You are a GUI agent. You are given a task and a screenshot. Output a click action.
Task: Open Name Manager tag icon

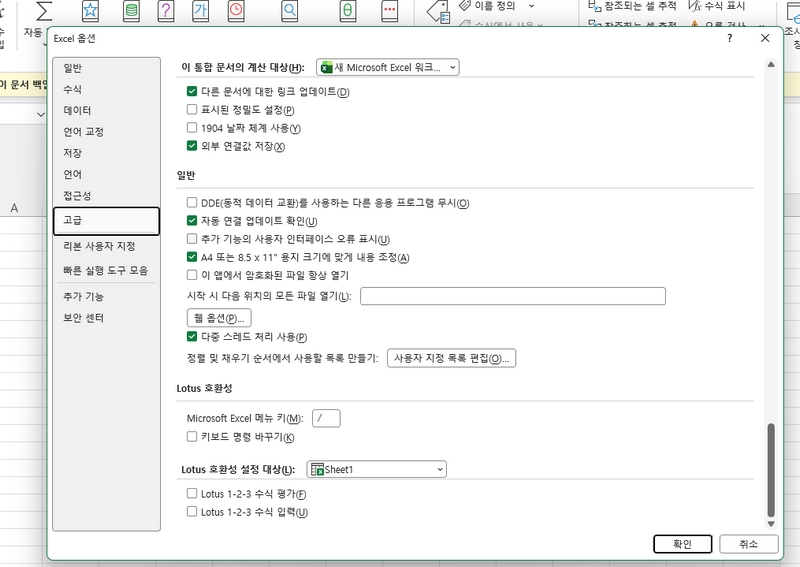point(439,12)
